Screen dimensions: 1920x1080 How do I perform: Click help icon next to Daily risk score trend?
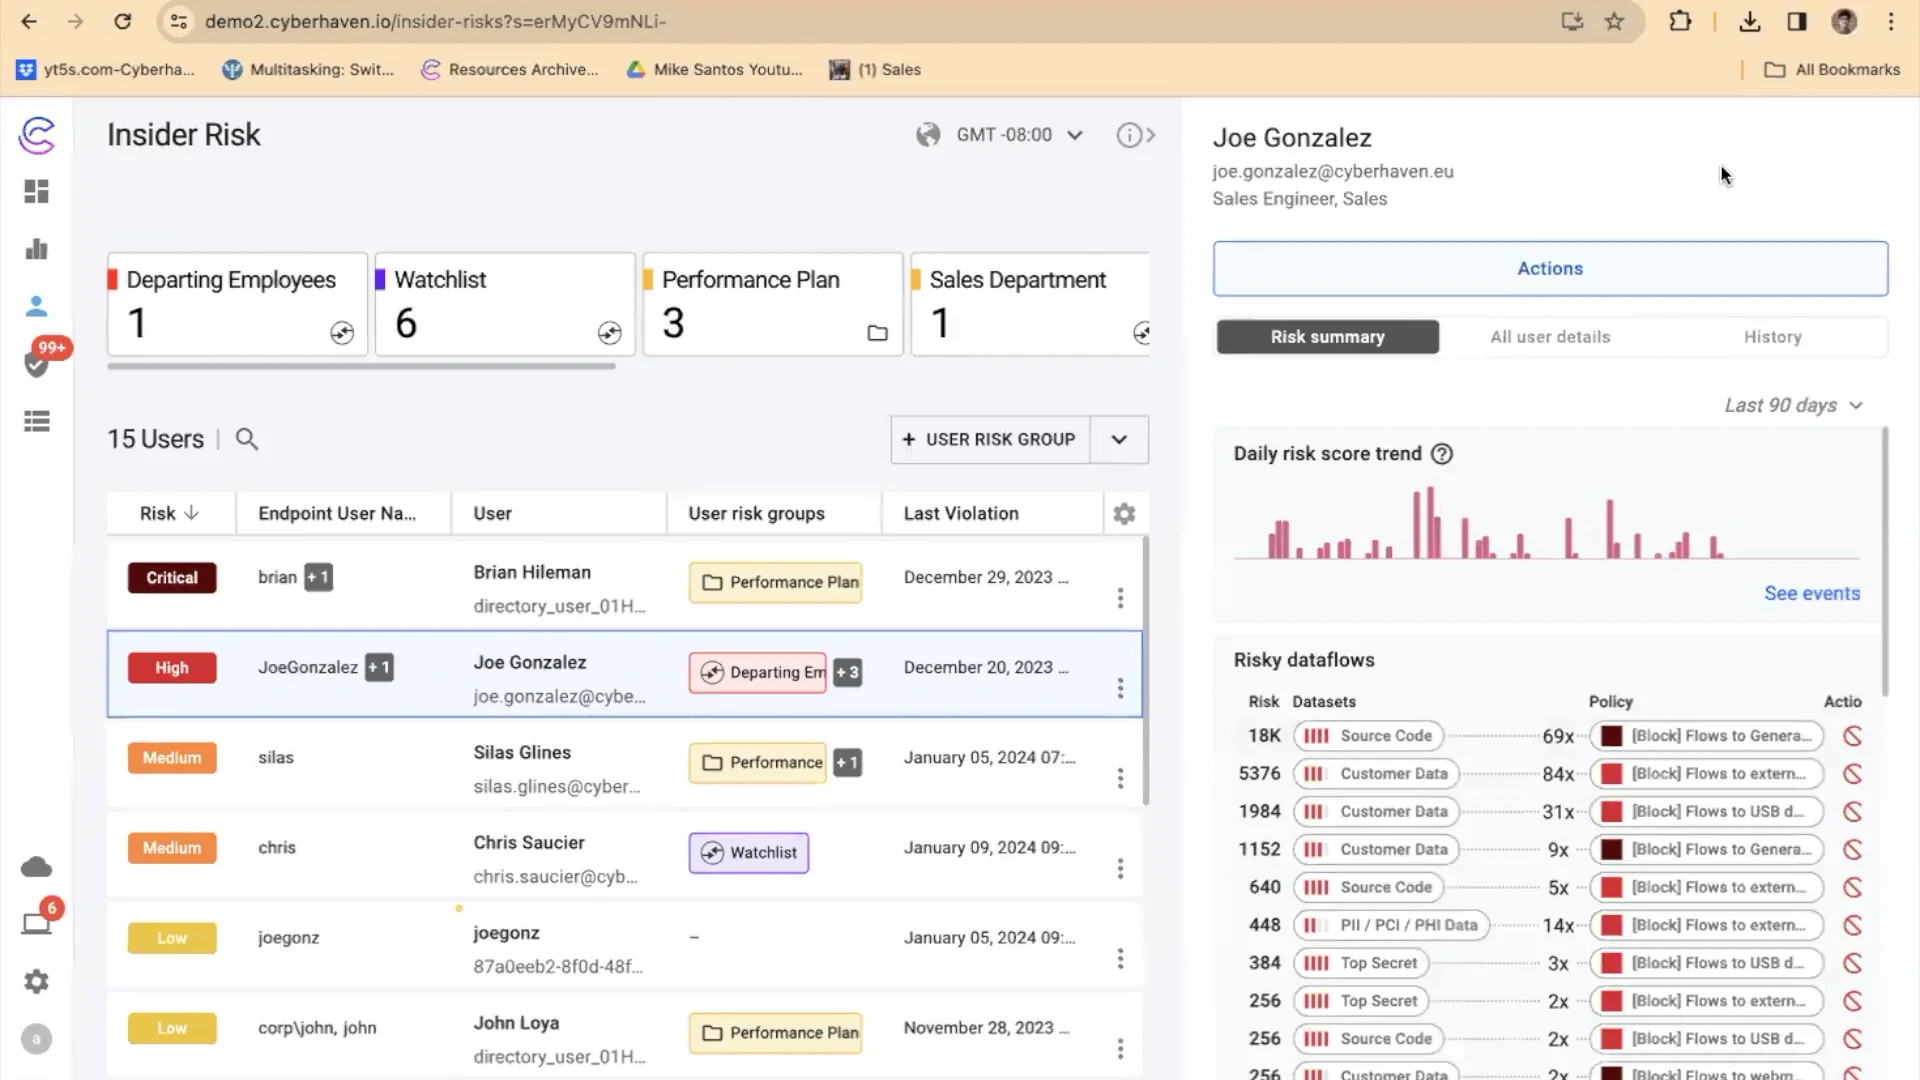coord(1441,454)
